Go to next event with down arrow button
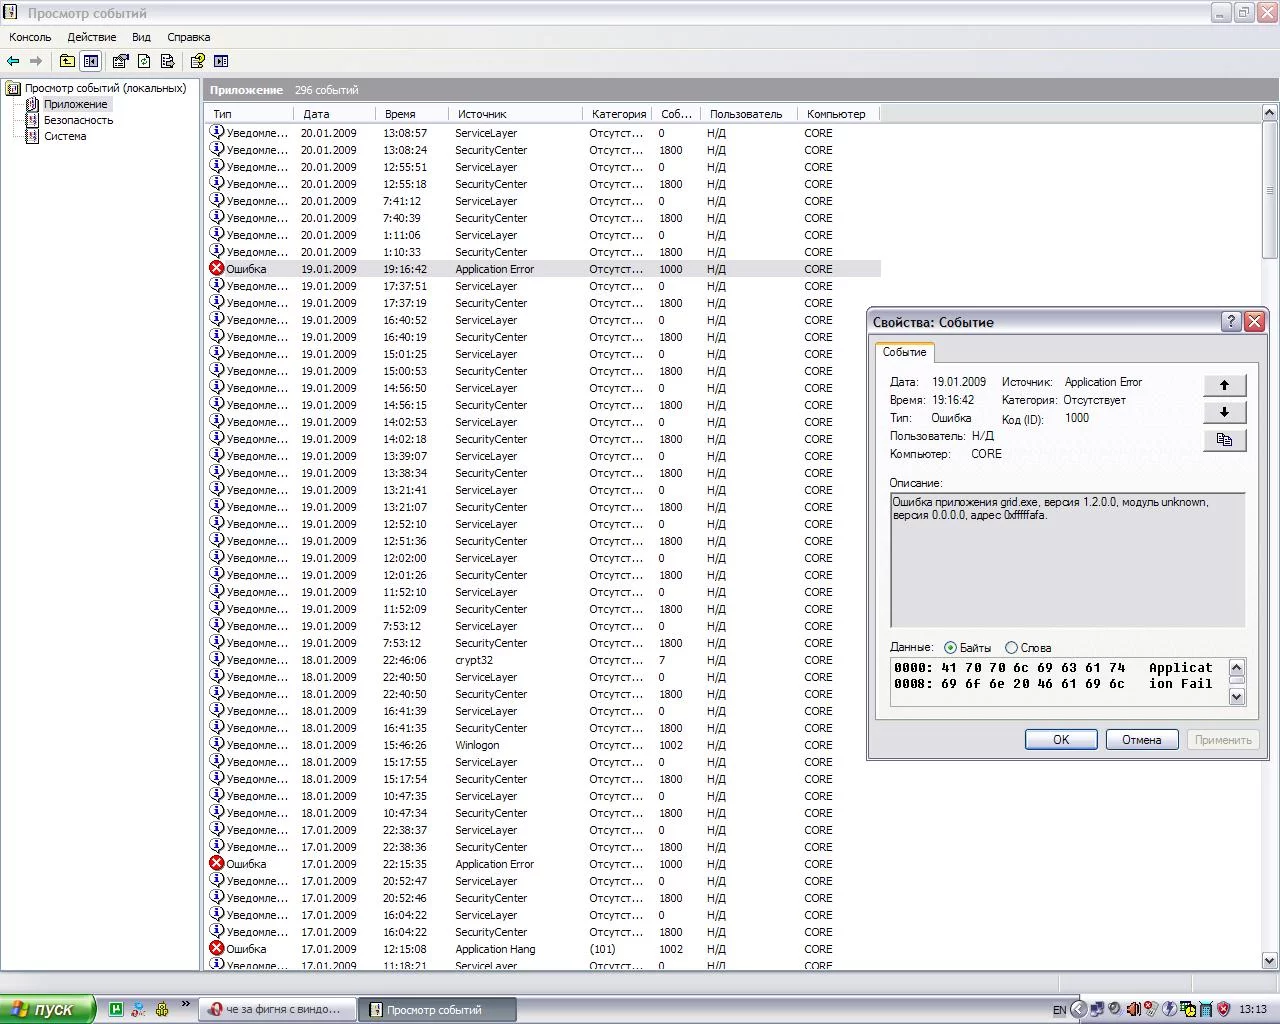 1224,412
